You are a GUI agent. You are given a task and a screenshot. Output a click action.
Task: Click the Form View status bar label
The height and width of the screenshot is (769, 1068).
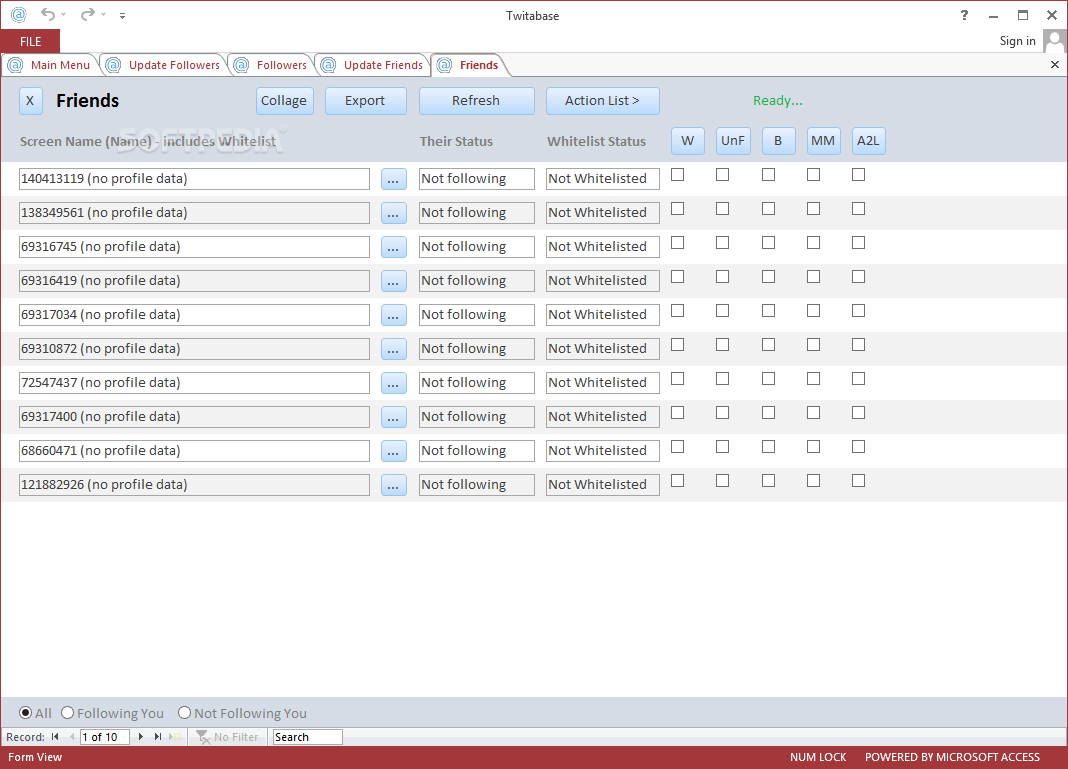coord(35,757)
